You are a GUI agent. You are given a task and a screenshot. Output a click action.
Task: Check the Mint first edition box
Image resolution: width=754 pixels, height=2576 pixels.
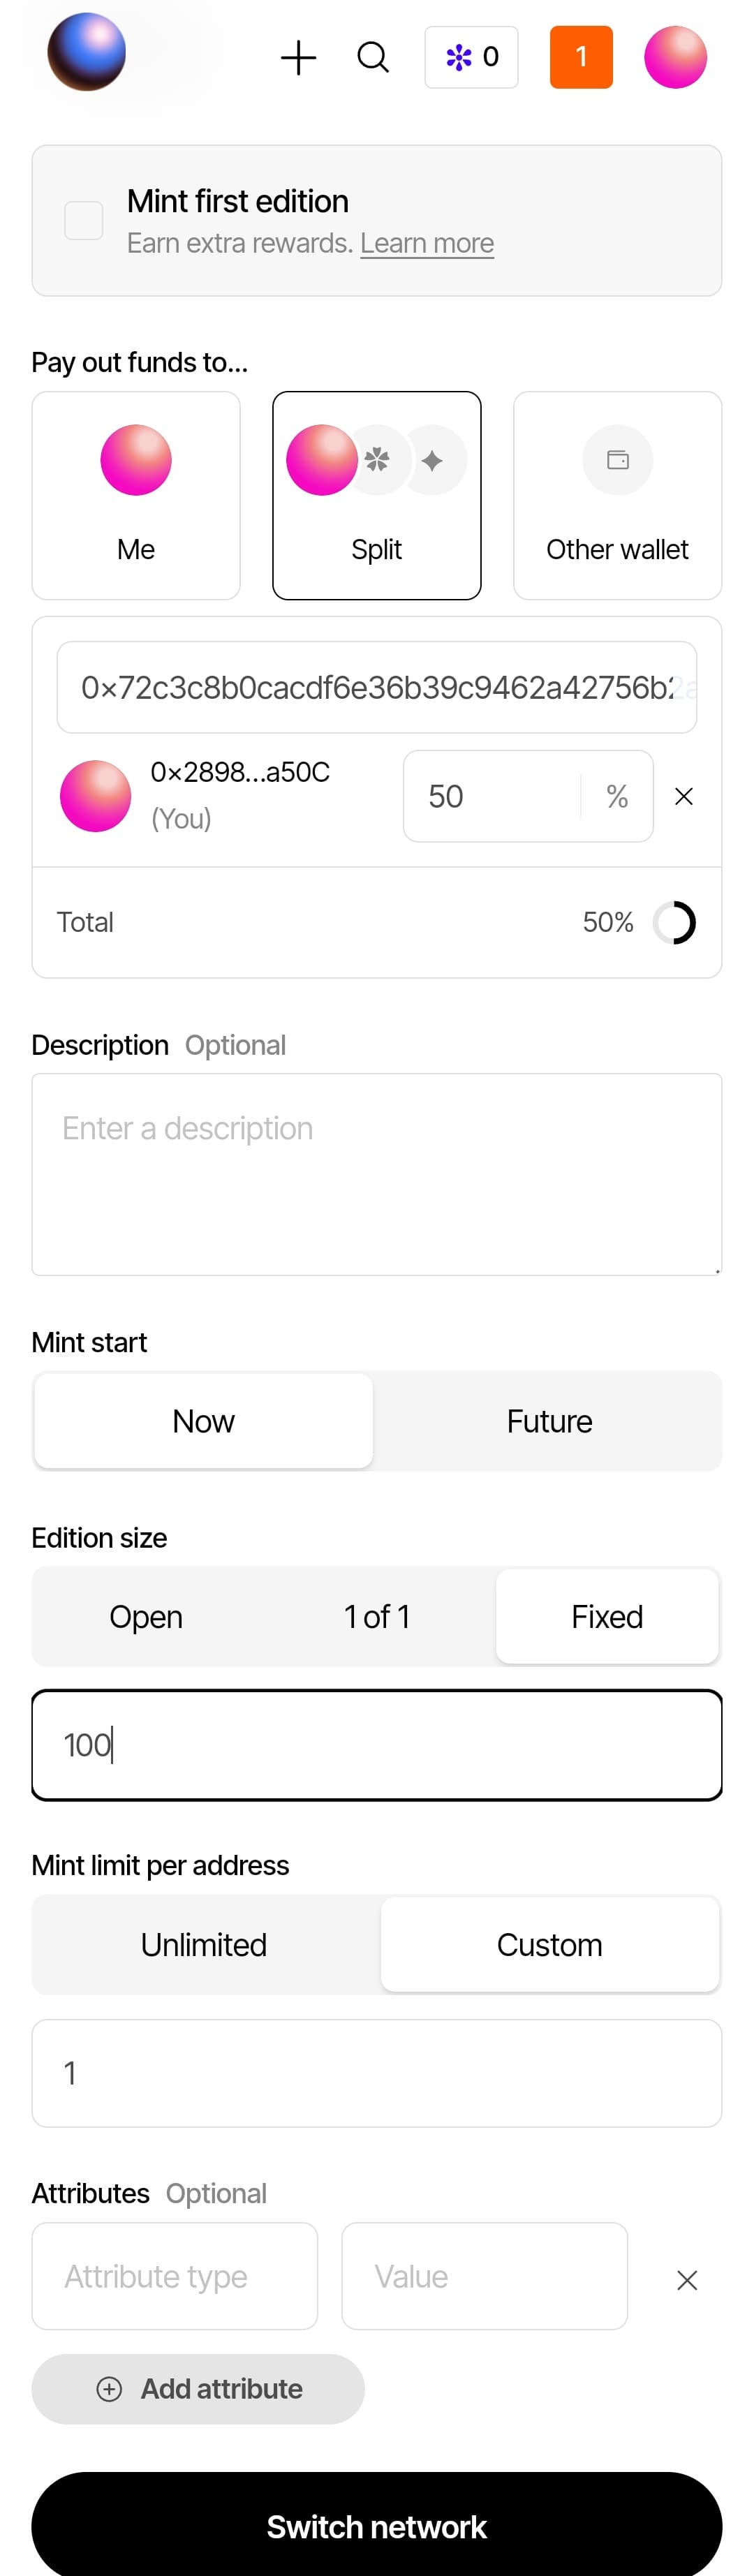pos(84,221)
